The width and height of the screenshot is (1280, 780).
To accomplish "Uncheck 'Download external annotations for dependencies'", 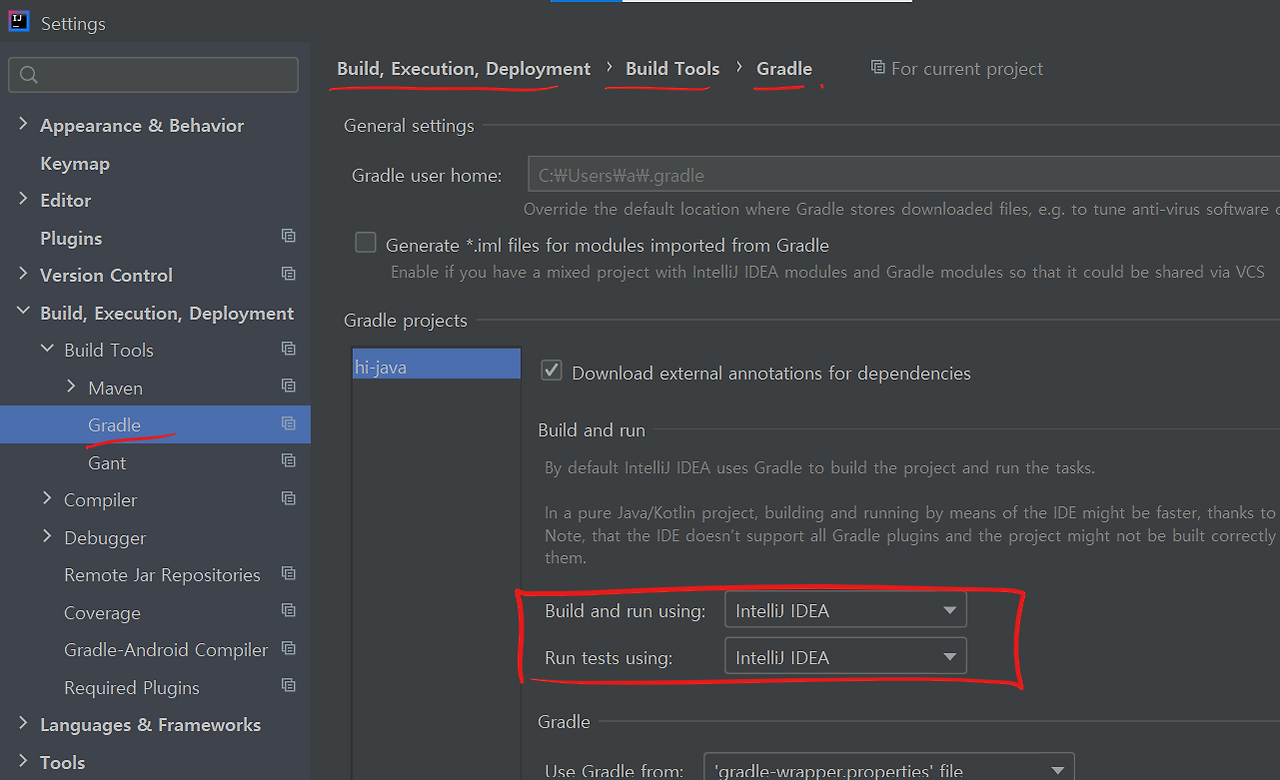I will pyautogui.click(x=551, y=370).
